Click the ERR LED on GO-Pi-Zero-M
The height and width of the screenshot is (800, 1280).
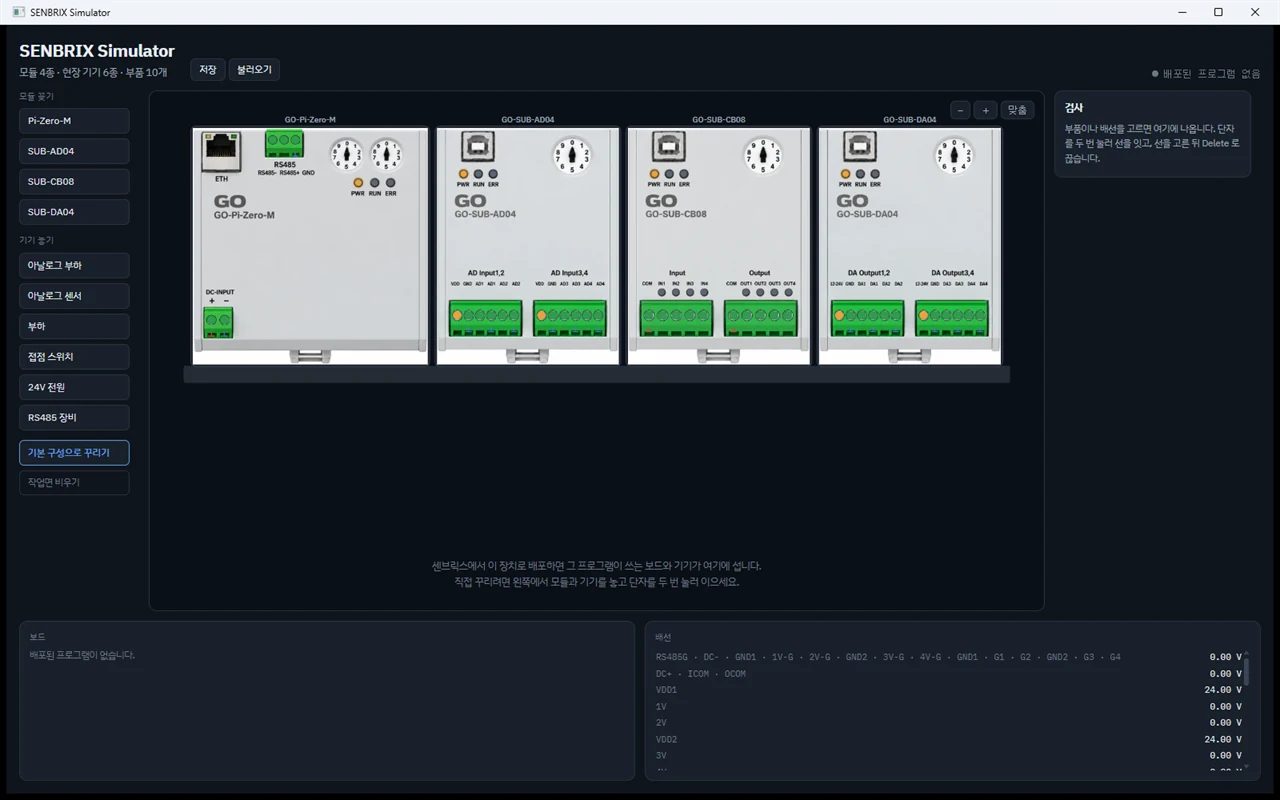pos(390,183)
